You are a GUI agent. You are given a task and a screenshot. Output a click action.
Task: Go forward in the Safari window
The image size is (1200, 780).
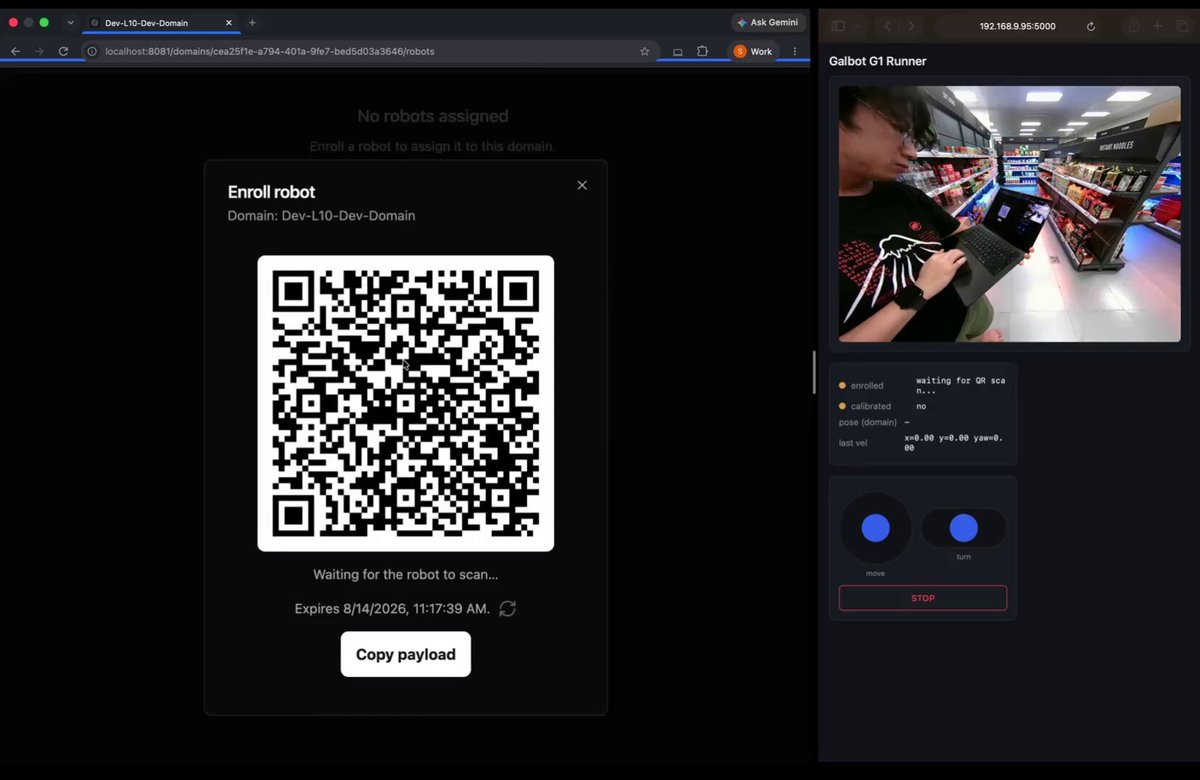tap(910, 26)
